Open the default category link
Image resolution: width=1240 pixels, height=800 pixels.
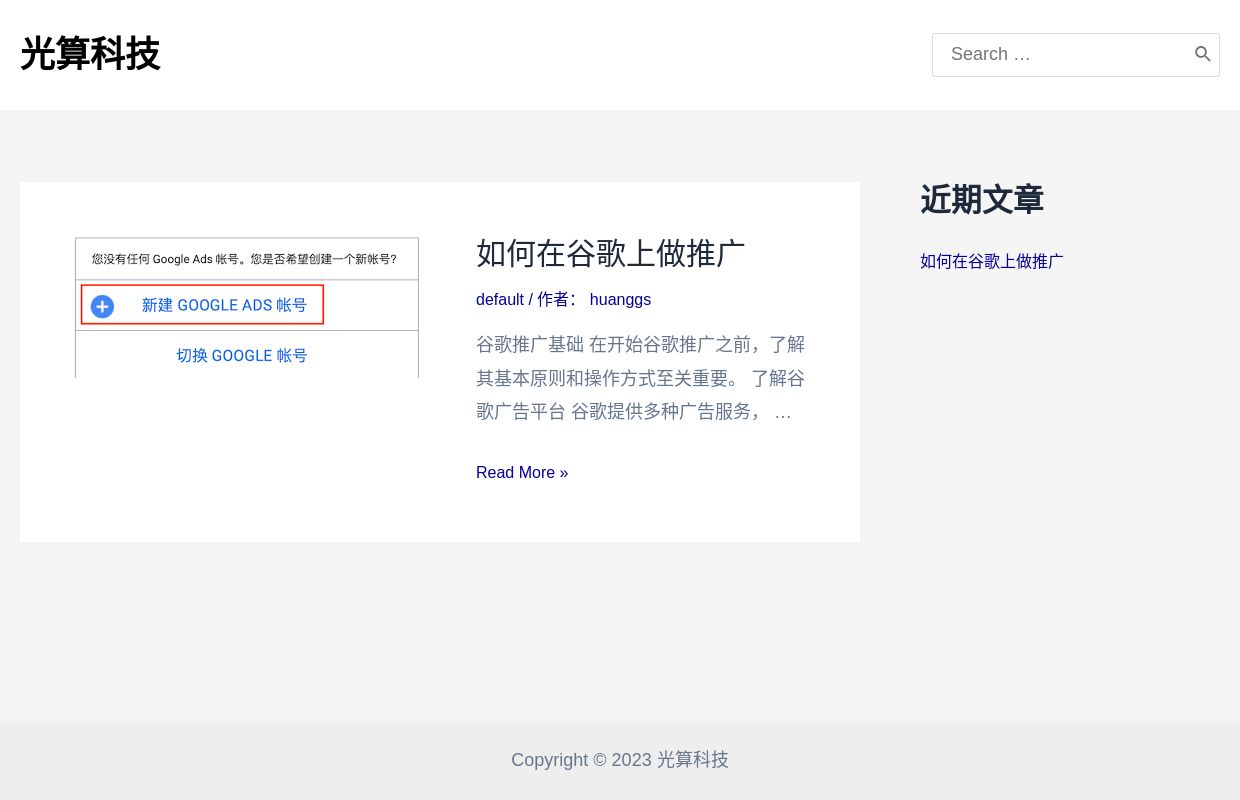click(500, 299)
